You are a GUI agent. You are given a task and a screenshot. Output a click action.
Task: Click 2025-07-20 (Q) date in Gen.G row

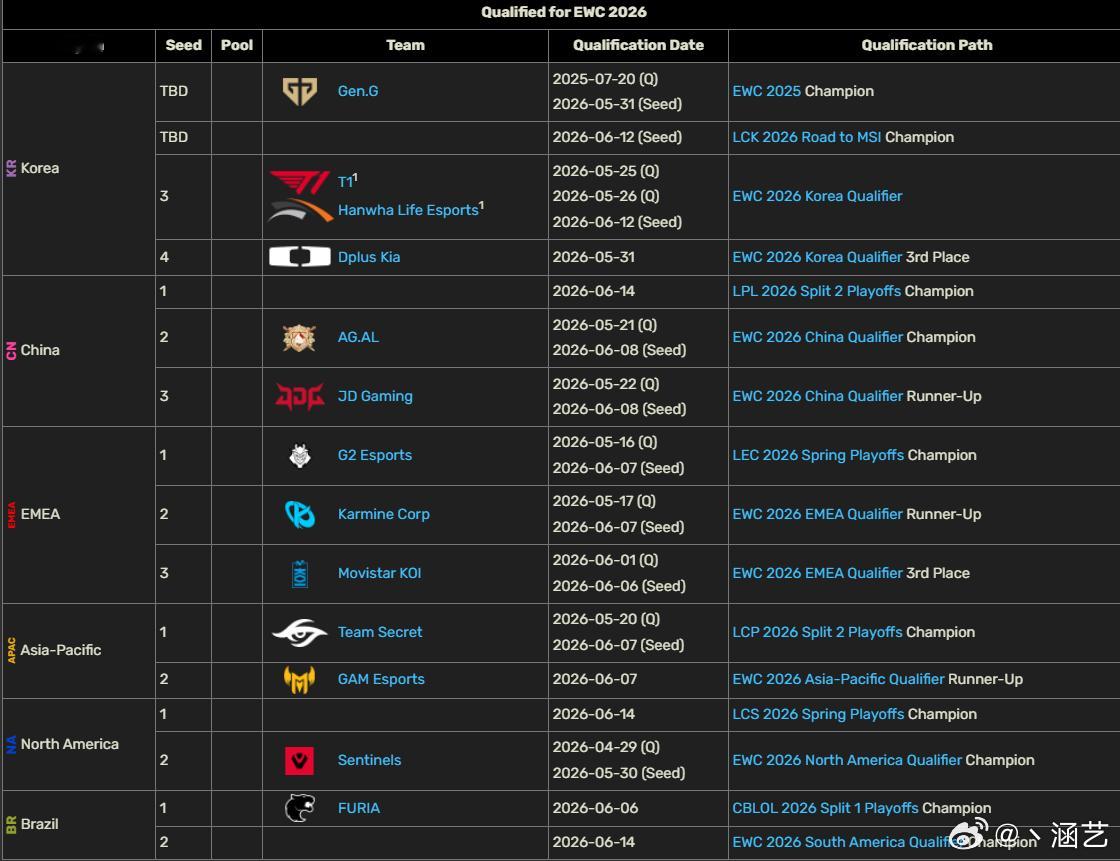click(x=605, y=79)
